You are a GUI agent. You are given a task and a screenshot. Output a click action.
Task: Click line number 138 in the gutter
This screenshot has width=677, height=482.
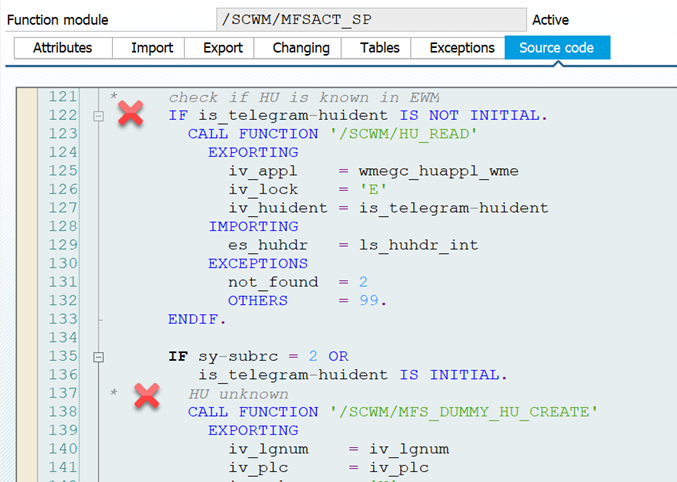tap(63, 412)
